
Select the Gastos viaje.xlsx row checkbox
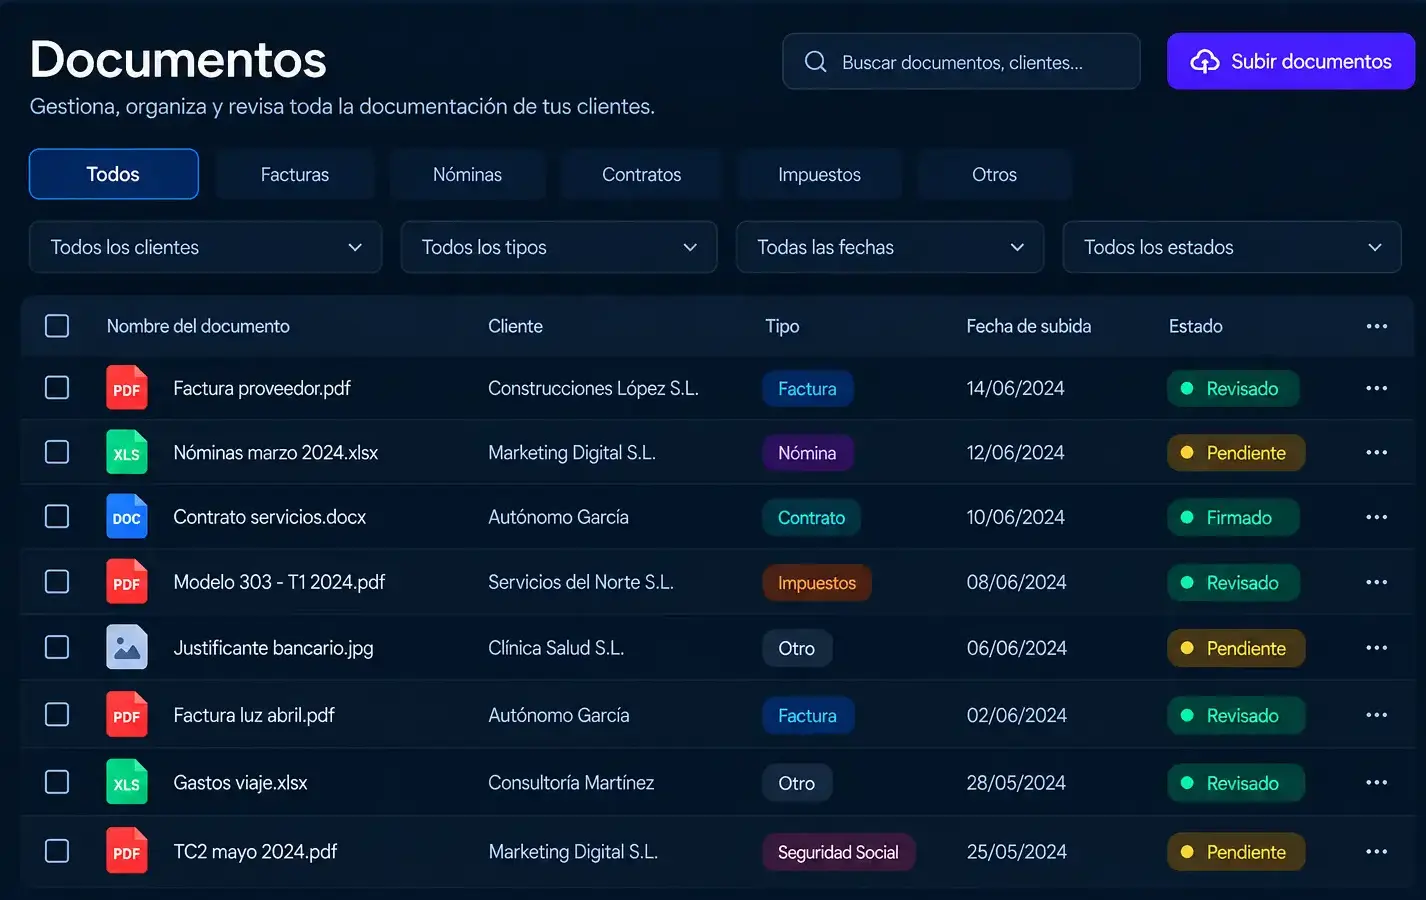click(x=57, y=783)
